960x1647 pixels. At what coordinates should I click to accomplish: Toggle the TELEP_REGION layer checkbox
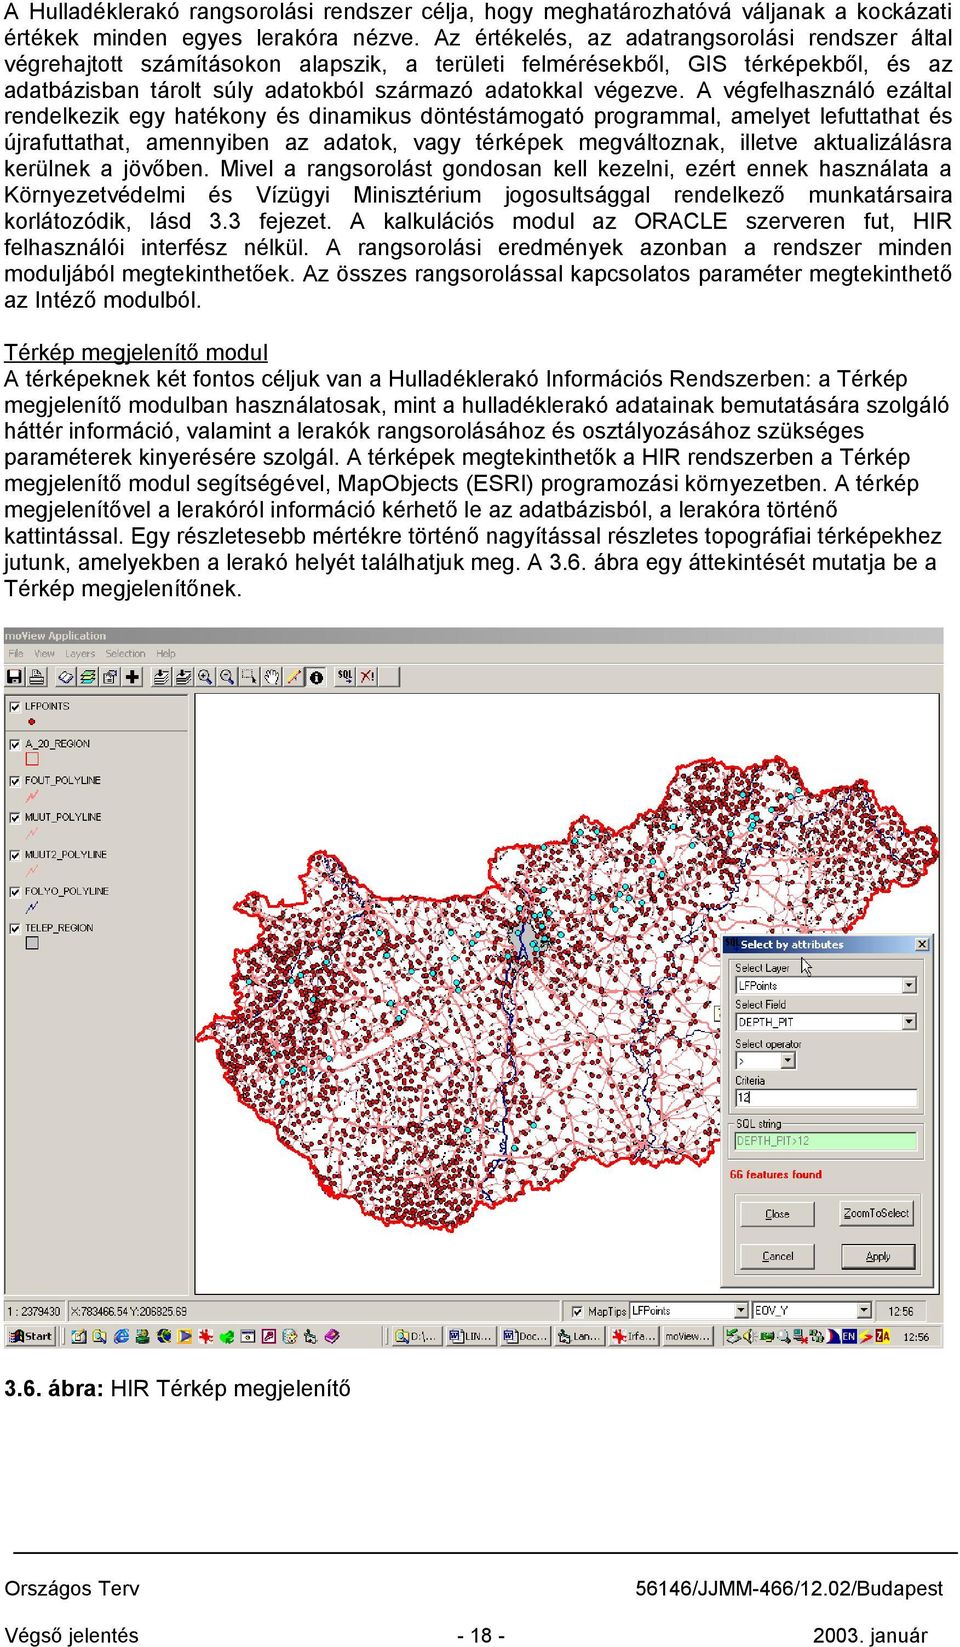(15, 928)
